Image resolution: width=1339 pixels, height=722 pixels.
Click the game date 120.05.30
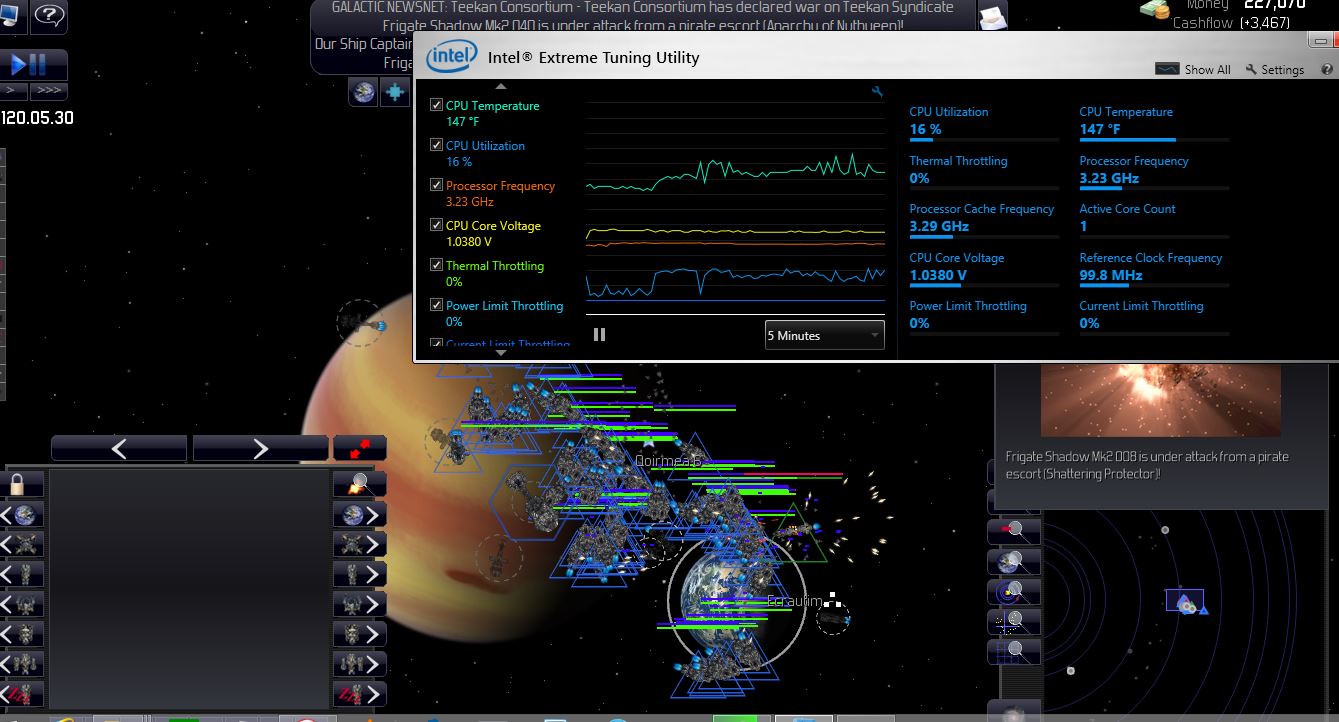coord(37,118)
